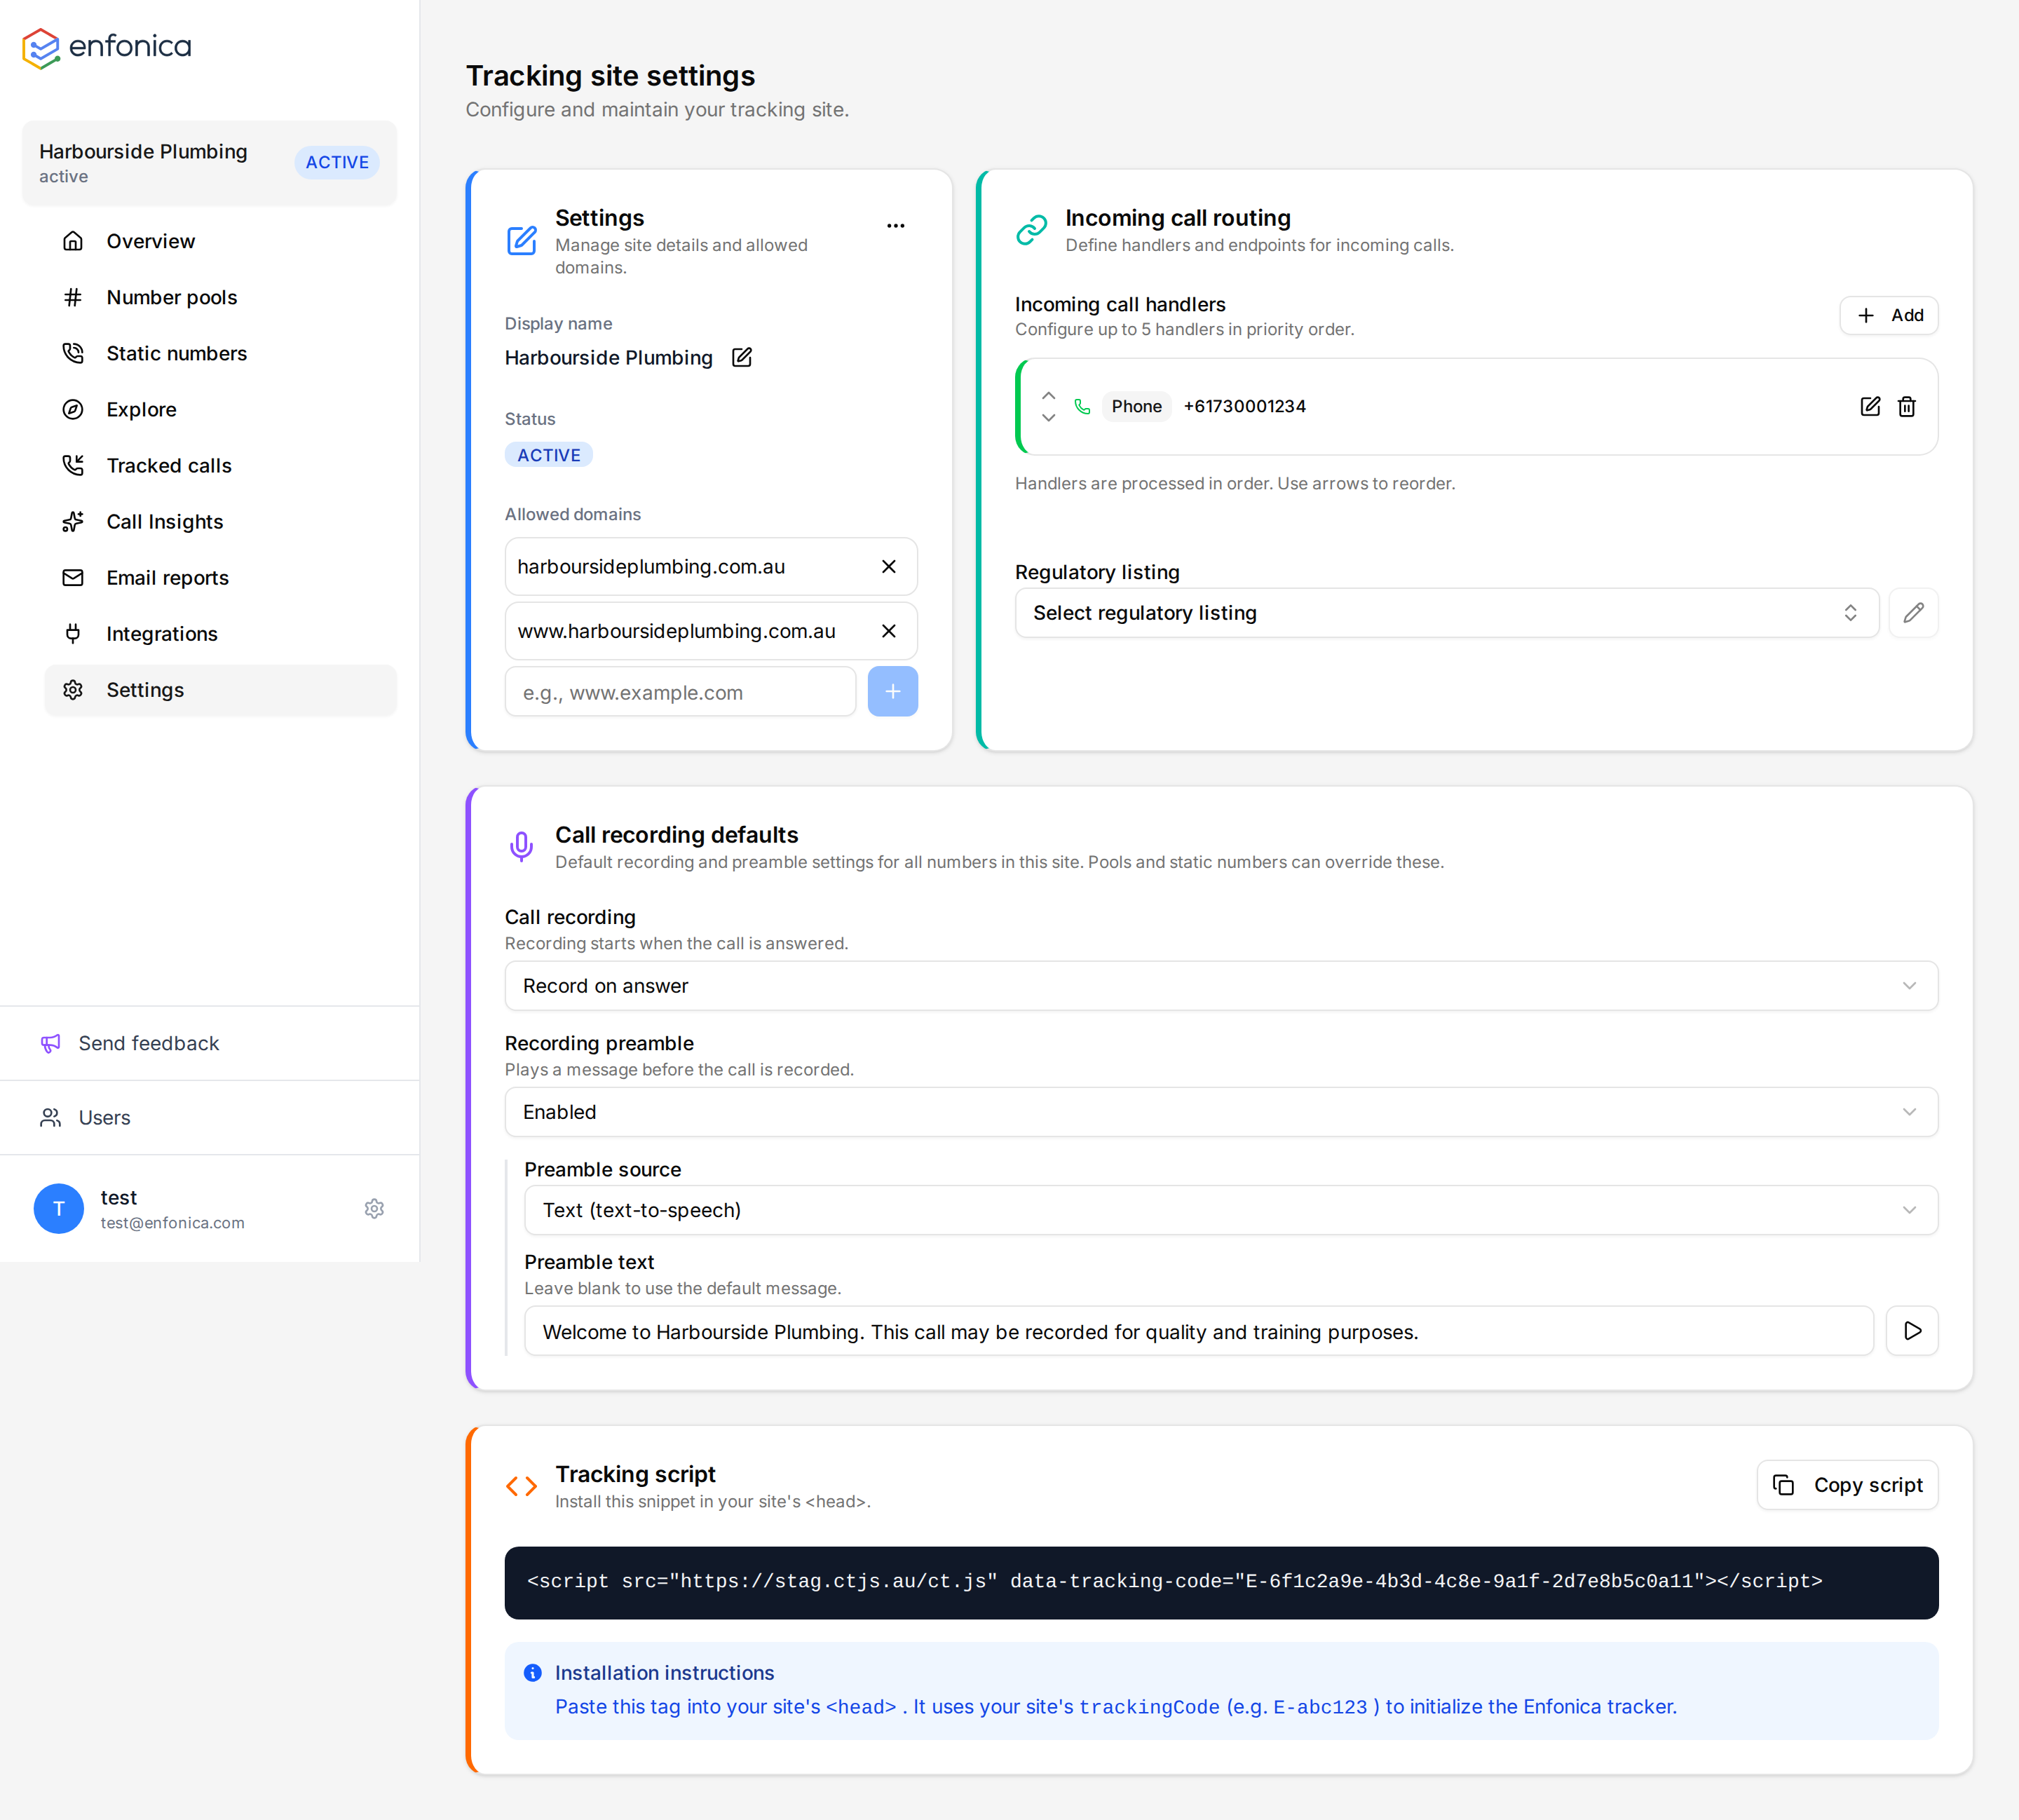2019x1820 pixels.
Task: Edit the +61730001234 phone handler
Action: point(1870,406)
